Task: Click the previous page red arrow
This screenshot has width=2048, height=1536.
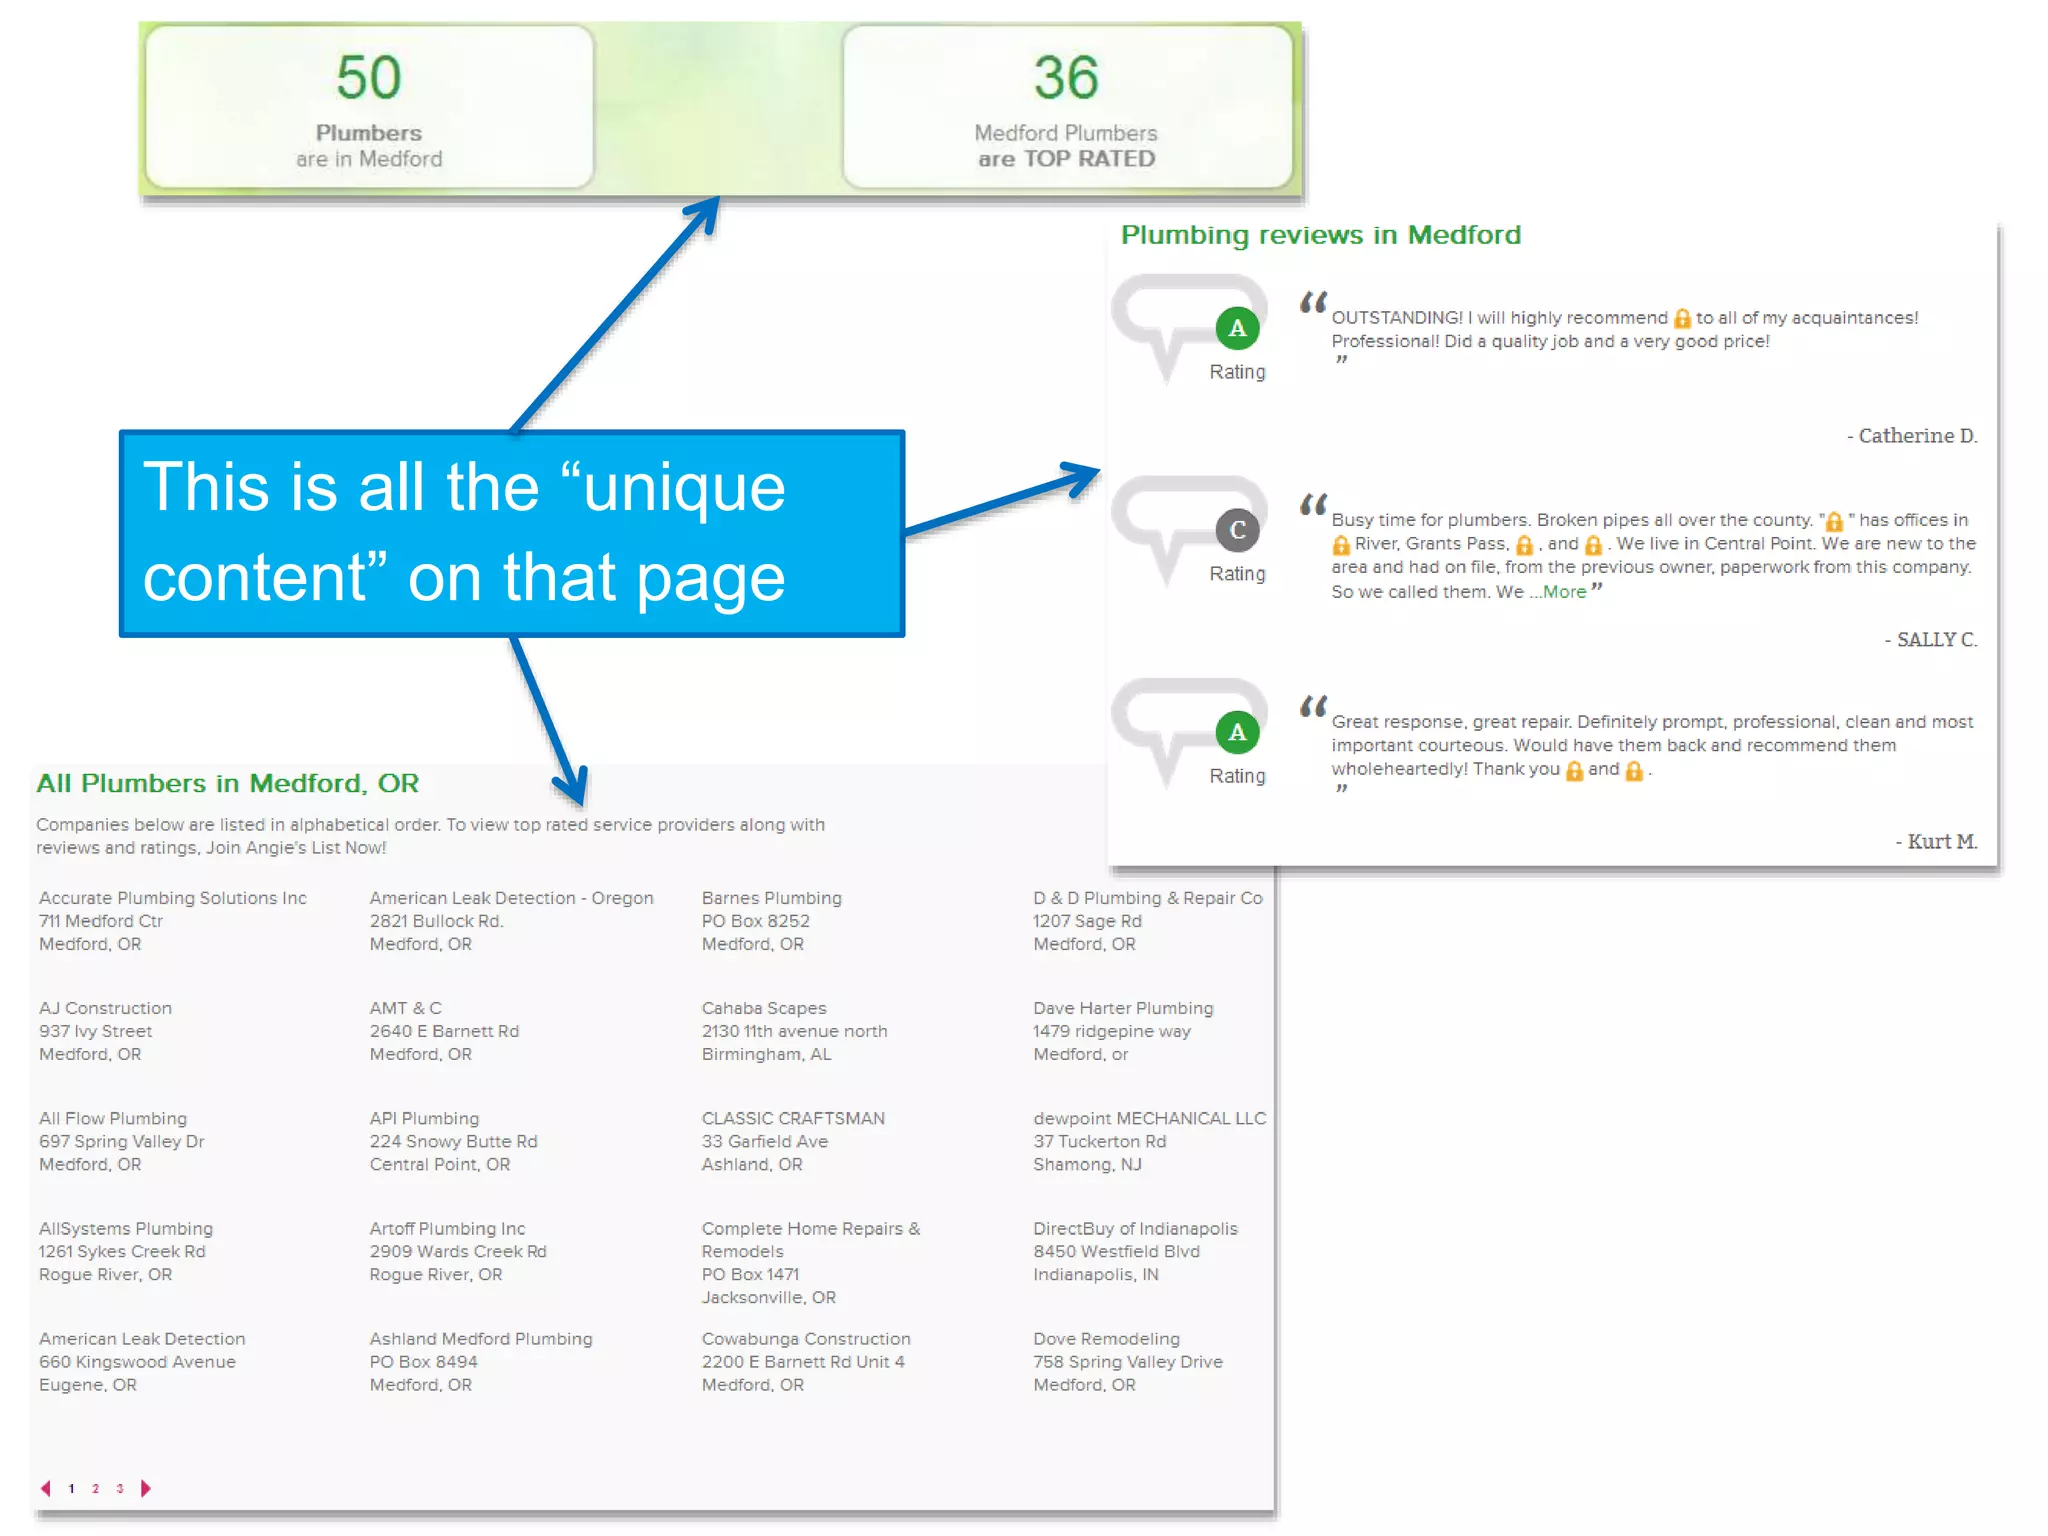Action: pos(46,1488)
